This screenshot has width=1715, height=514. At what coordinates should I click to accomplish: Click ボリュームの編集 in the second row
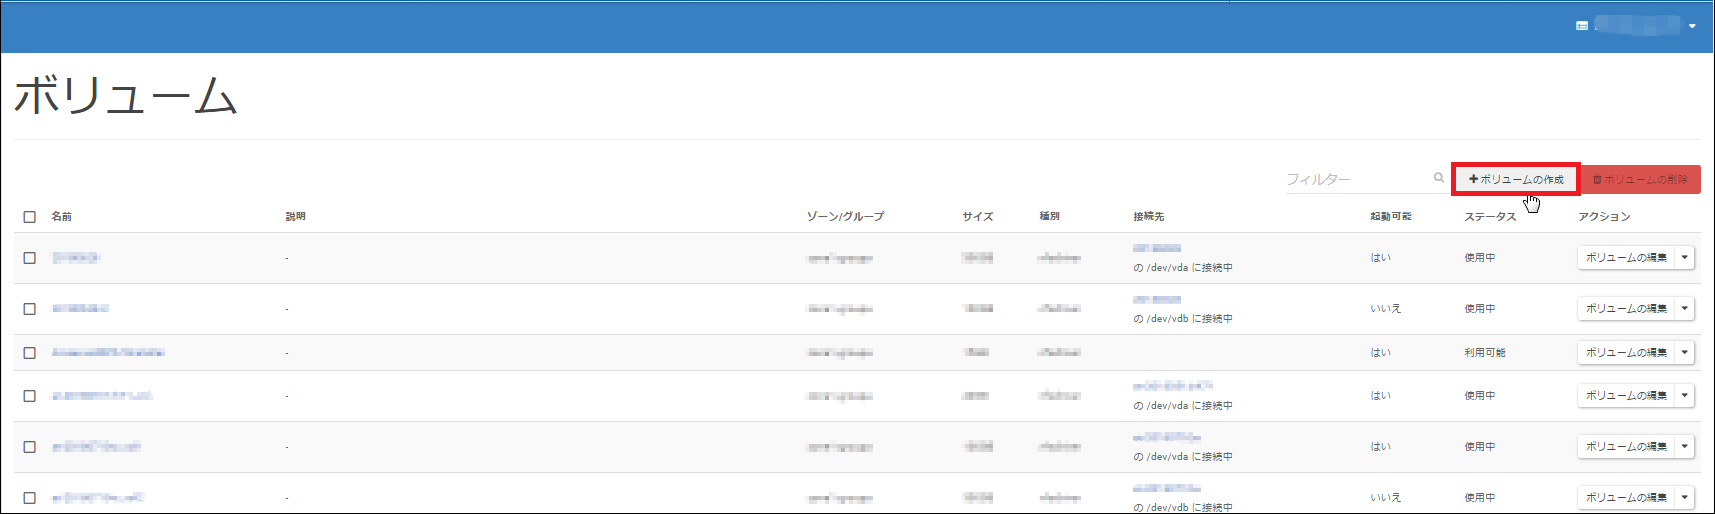(x=1626, y=309)
